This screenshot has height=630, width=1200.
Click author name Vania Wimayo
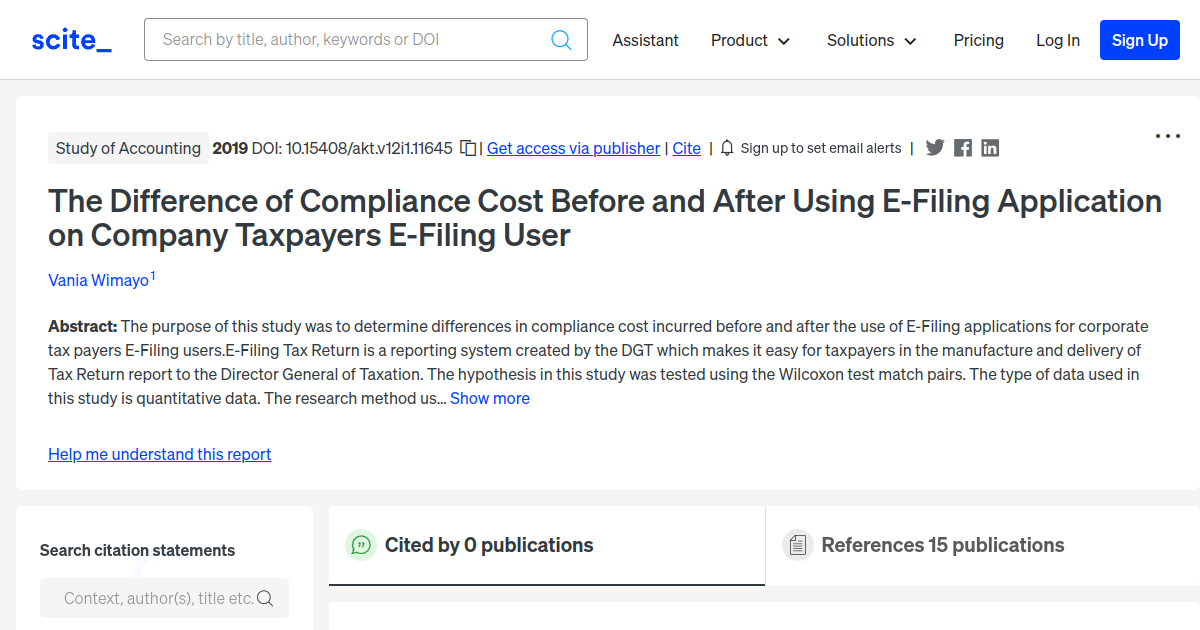coord(98,280)
